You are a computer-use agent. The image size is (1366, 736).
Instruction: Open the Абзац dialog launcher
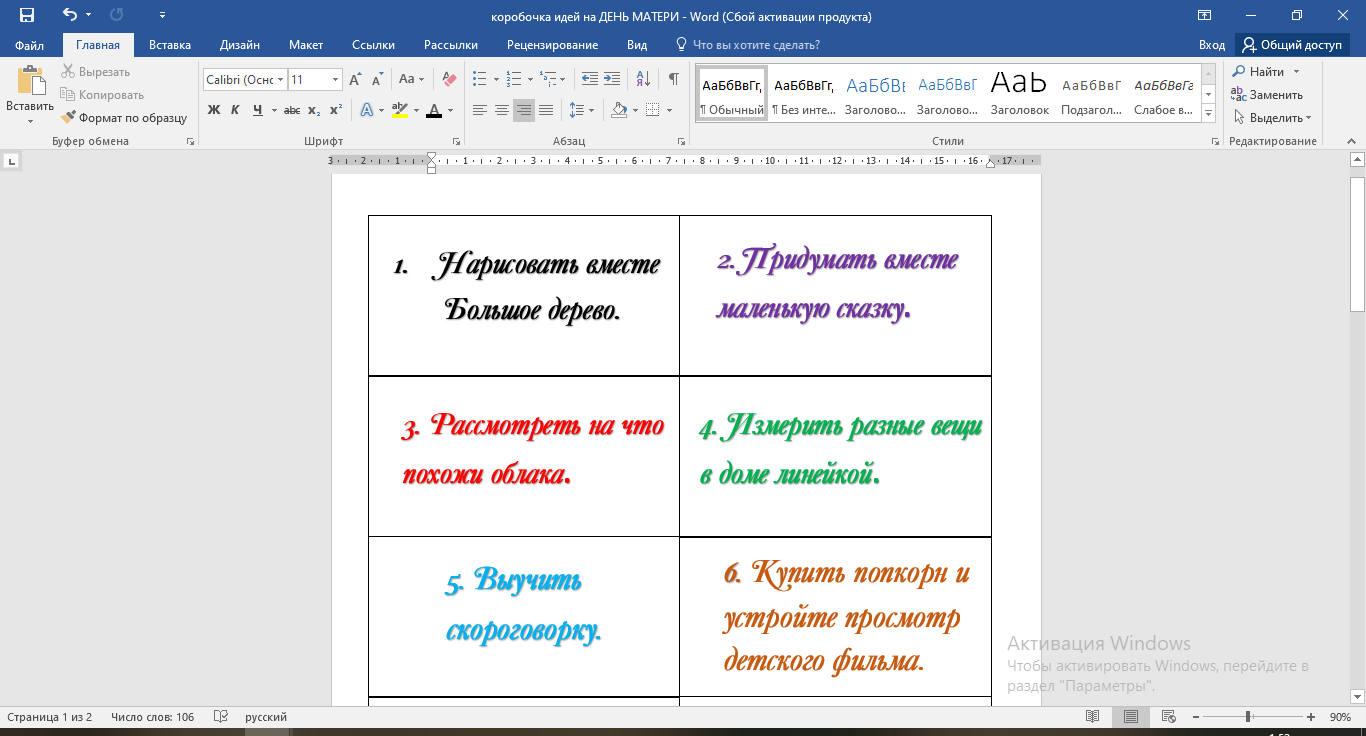point(683,142)
